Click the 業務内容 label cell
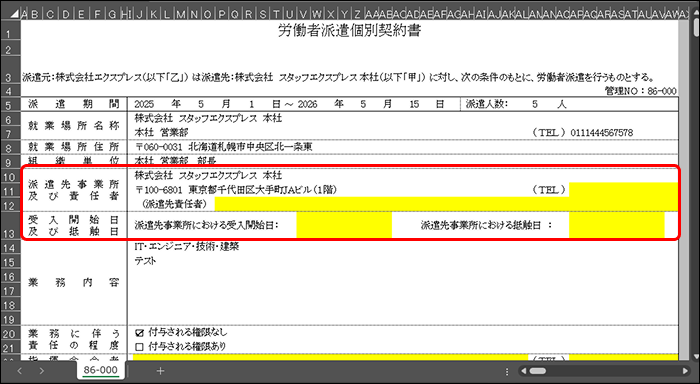This screenshot has height=384, width=700. click(x=74, y=282)
